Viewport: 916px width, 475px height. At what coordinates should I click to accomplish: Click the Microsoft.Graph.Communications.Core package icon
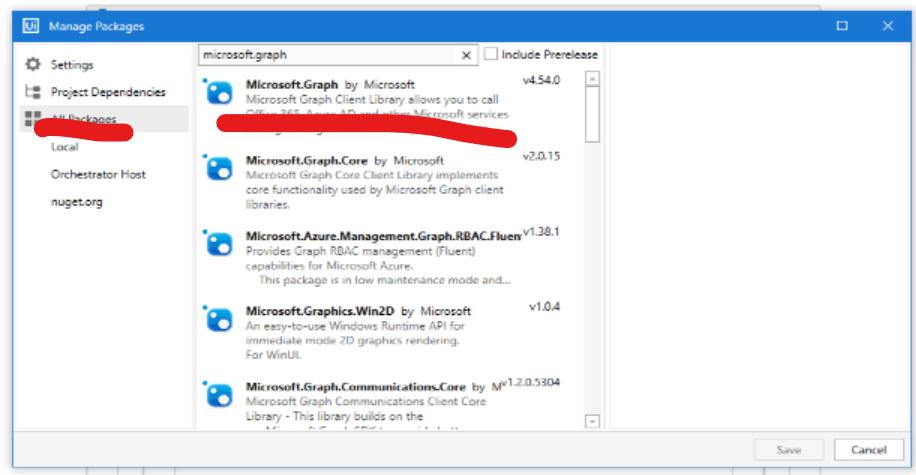(219, 395)
